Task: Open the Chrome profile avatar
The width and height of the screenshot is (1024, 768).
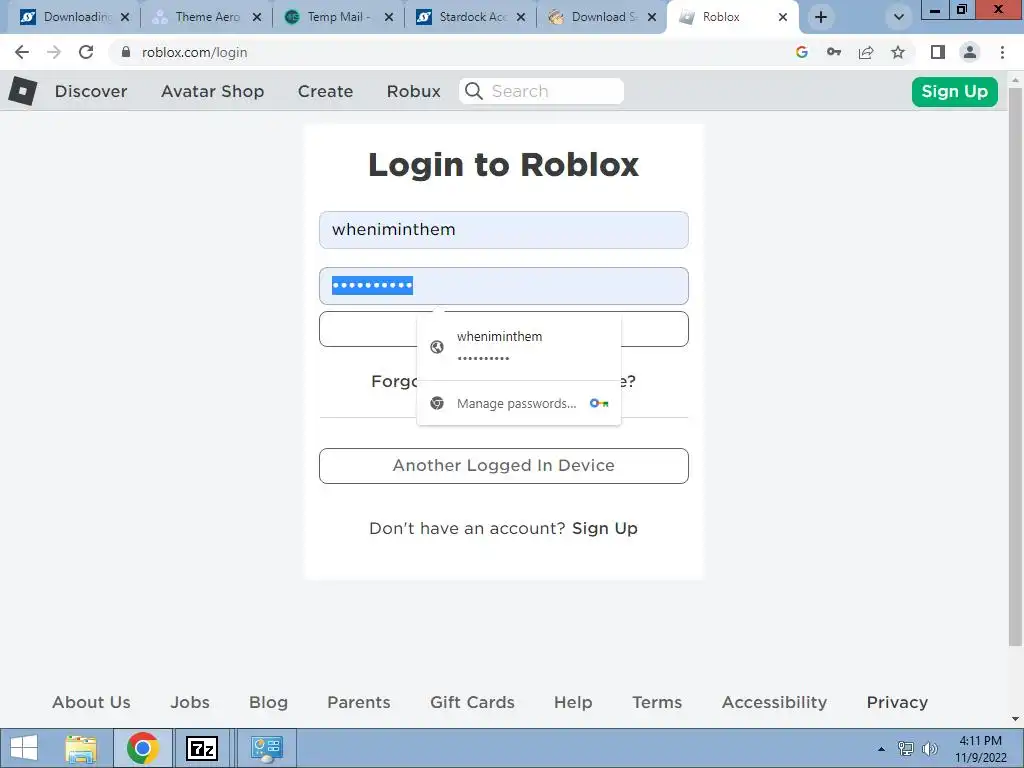Action: pyautogui.click(x=970, y=52)
